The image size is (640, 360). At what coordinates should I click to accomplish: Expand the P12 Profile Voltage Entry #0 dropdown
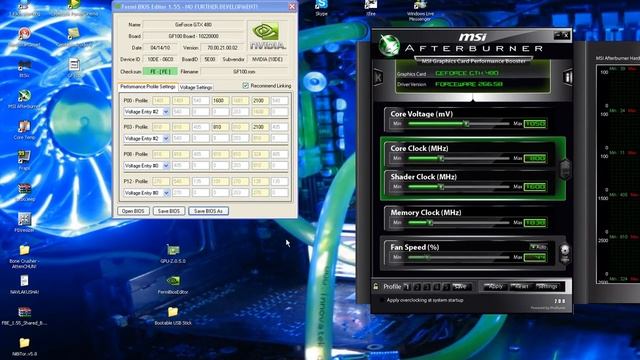(166, 193)
